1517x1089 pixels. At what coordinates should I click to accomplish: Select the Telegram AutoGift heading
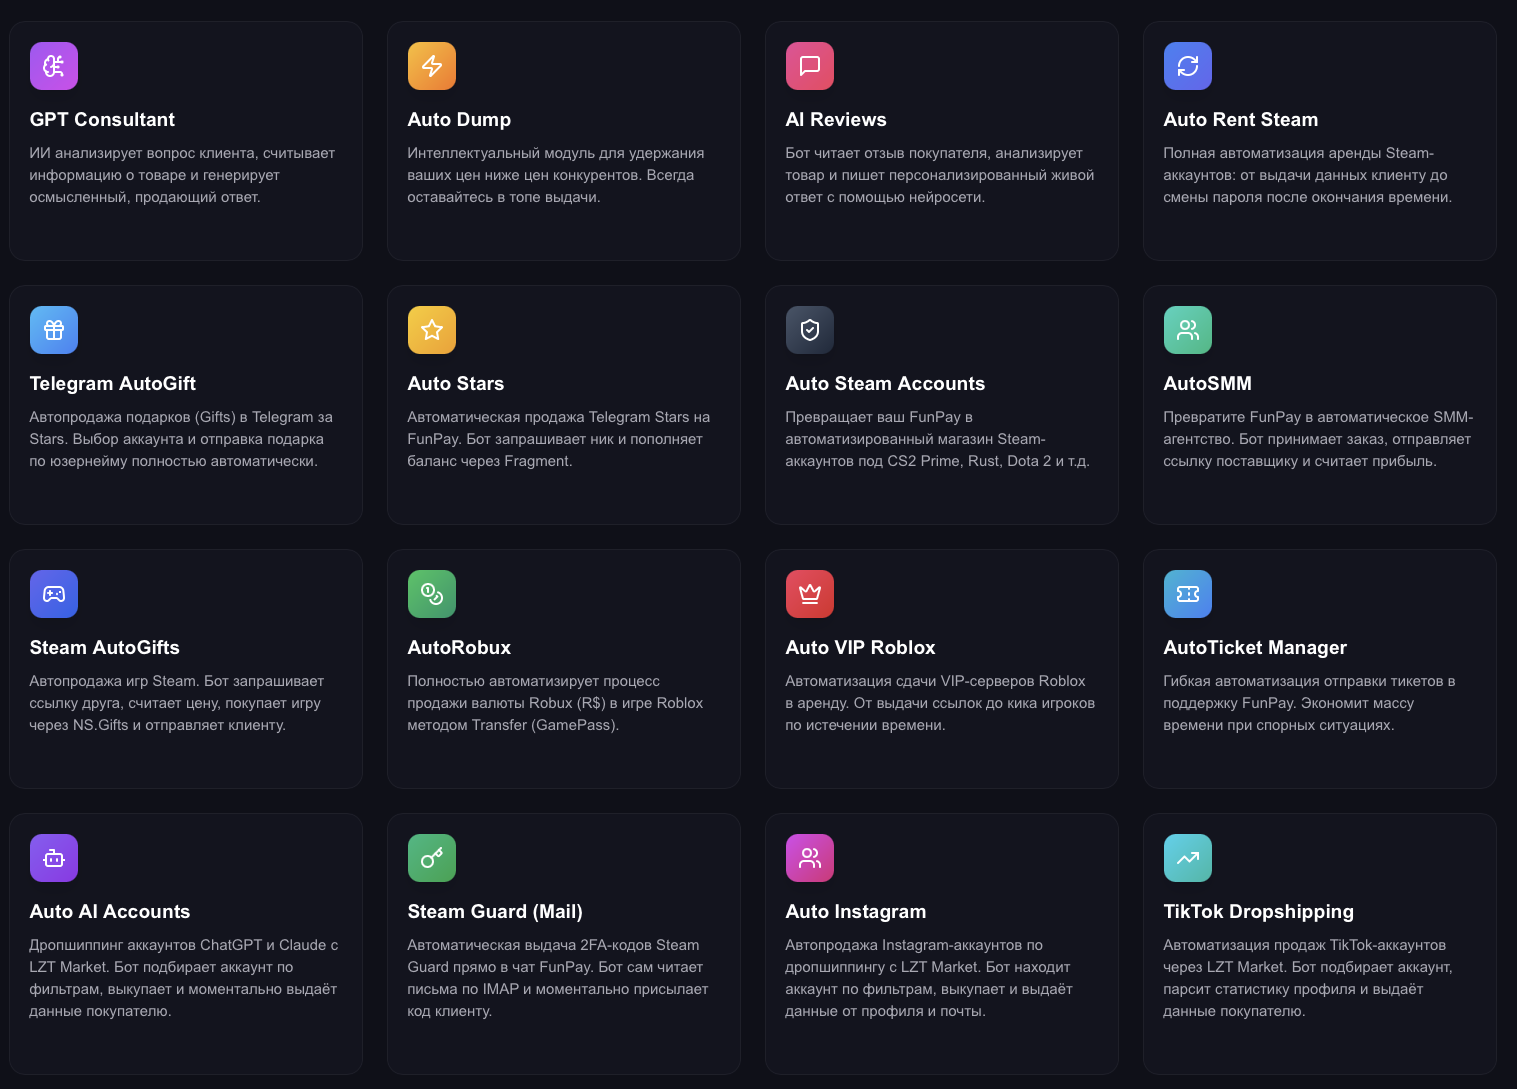coord(113,384)
